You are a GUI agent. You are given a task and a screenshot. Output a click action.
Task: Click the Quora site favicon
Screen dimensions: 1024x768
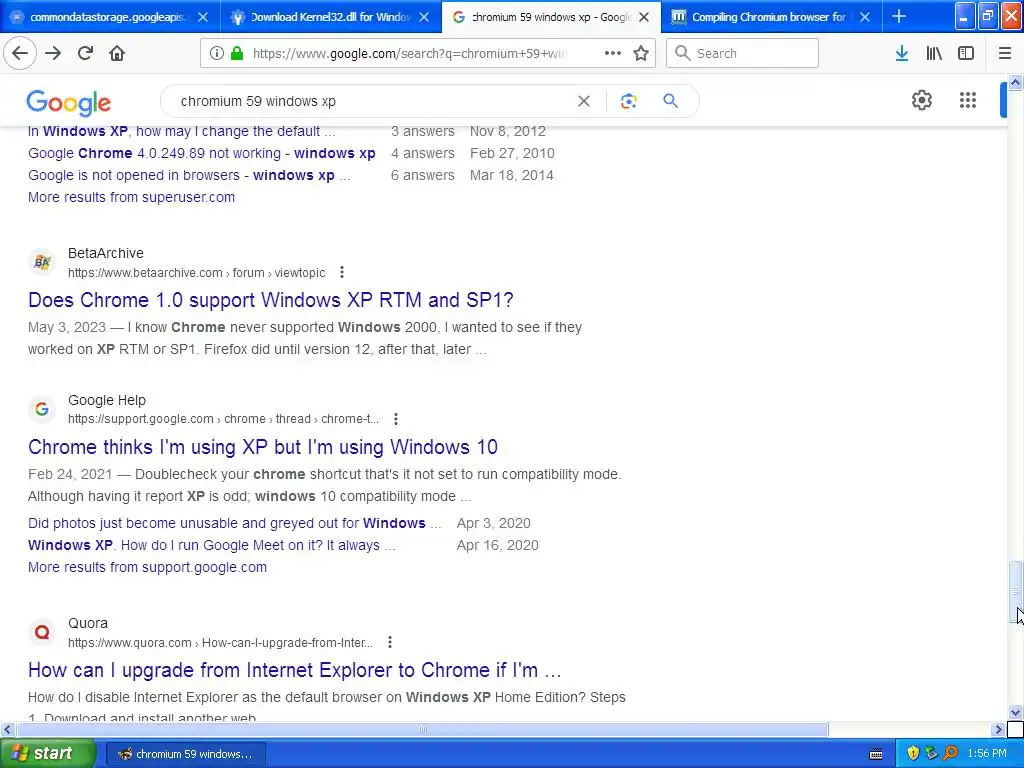pos(42,632)
